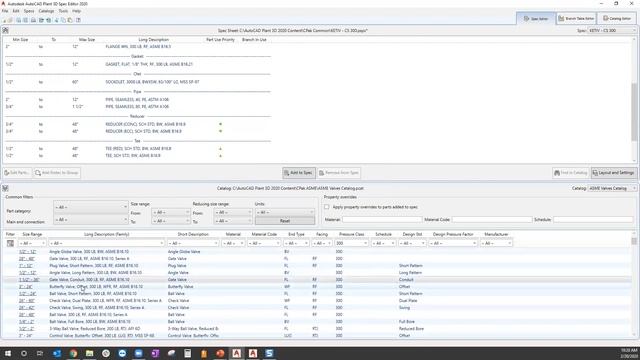Select the GASKET, FLAT row
Viewport: 640px width, 360px height.
pyautogui.click(x=138, y=64)
